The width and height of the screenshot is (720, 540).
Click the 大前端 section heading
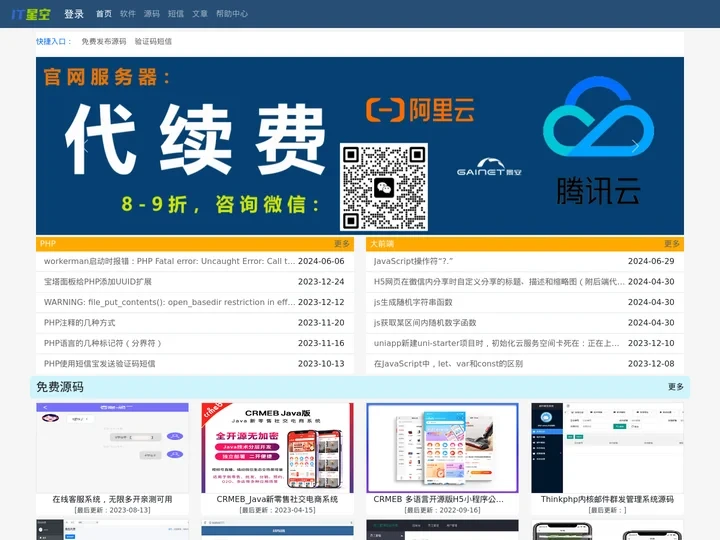(x=382, y=244)
